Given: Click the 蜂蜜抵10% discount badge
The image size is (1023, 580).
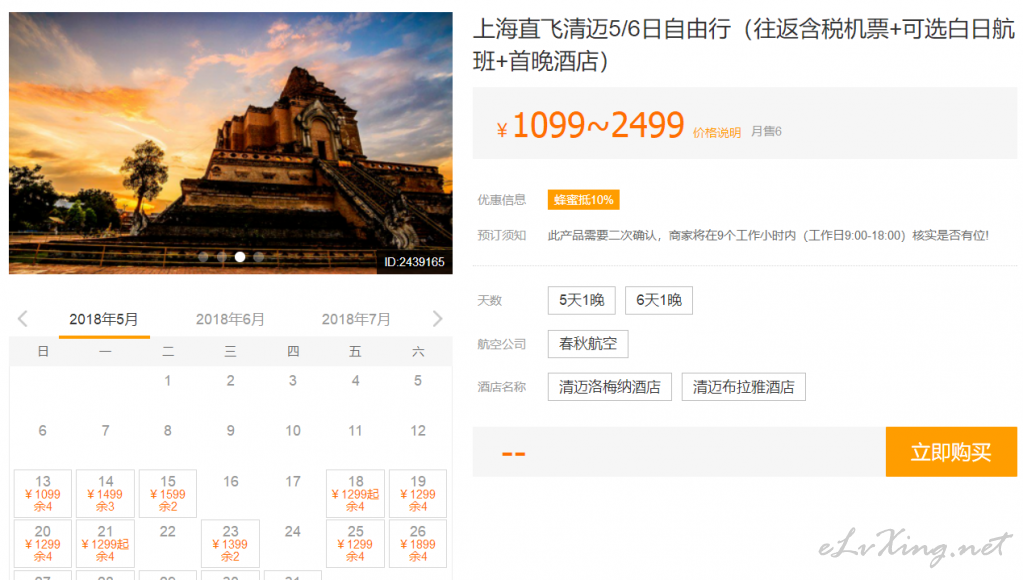Looking at the screenshot, I should click(583, 200).
